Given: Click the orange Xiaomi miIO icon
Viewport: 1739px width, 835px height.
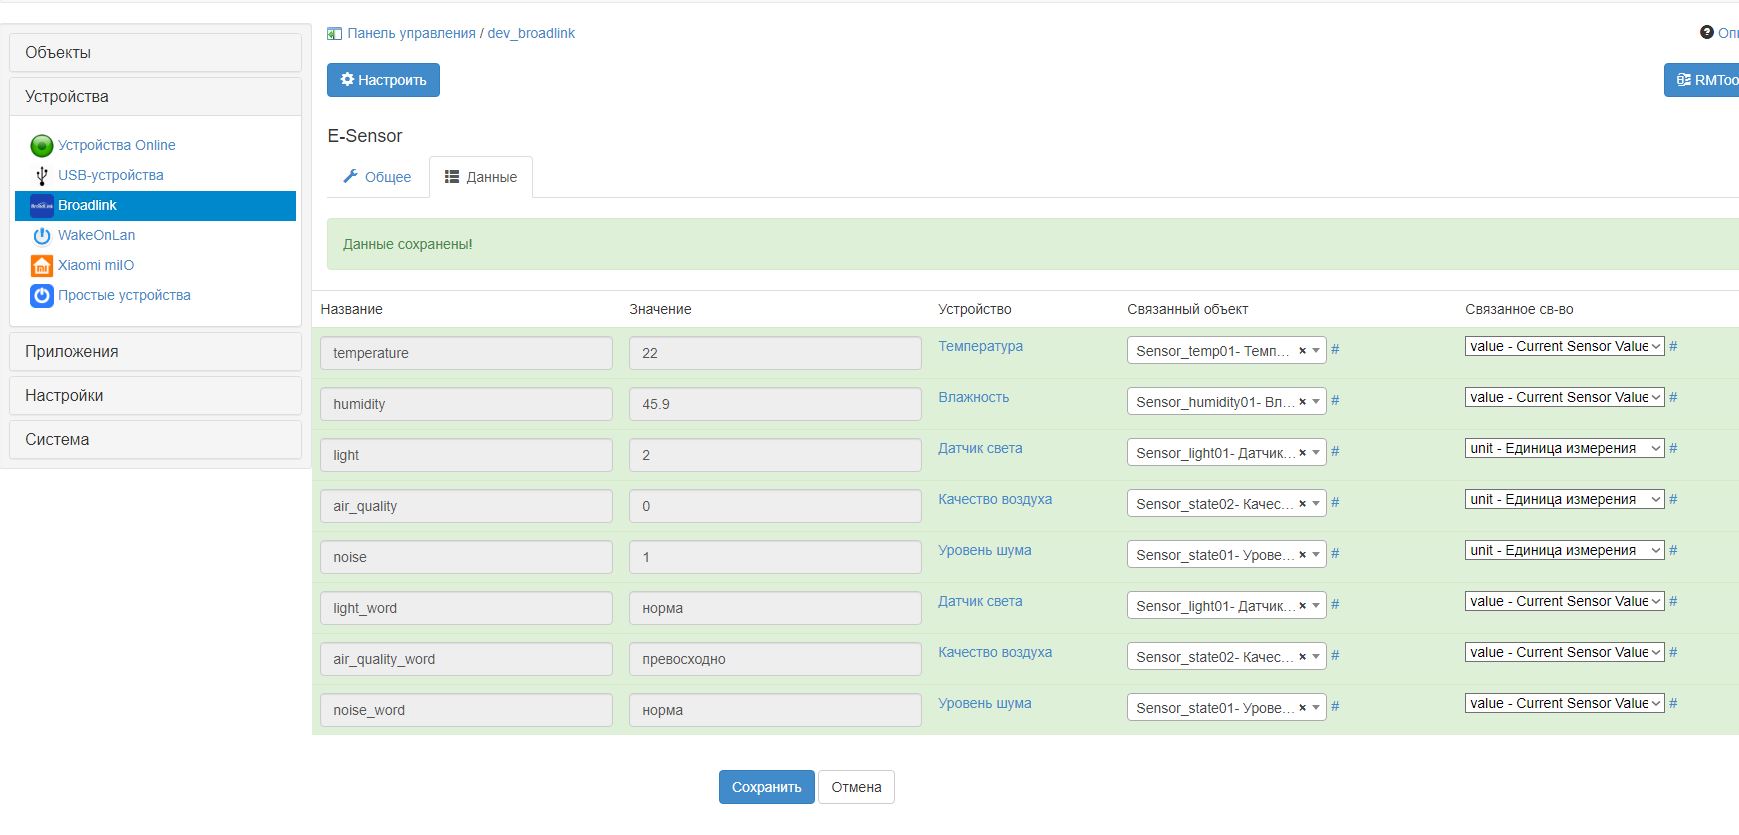Looking at the screenshot, I should 41,266.
